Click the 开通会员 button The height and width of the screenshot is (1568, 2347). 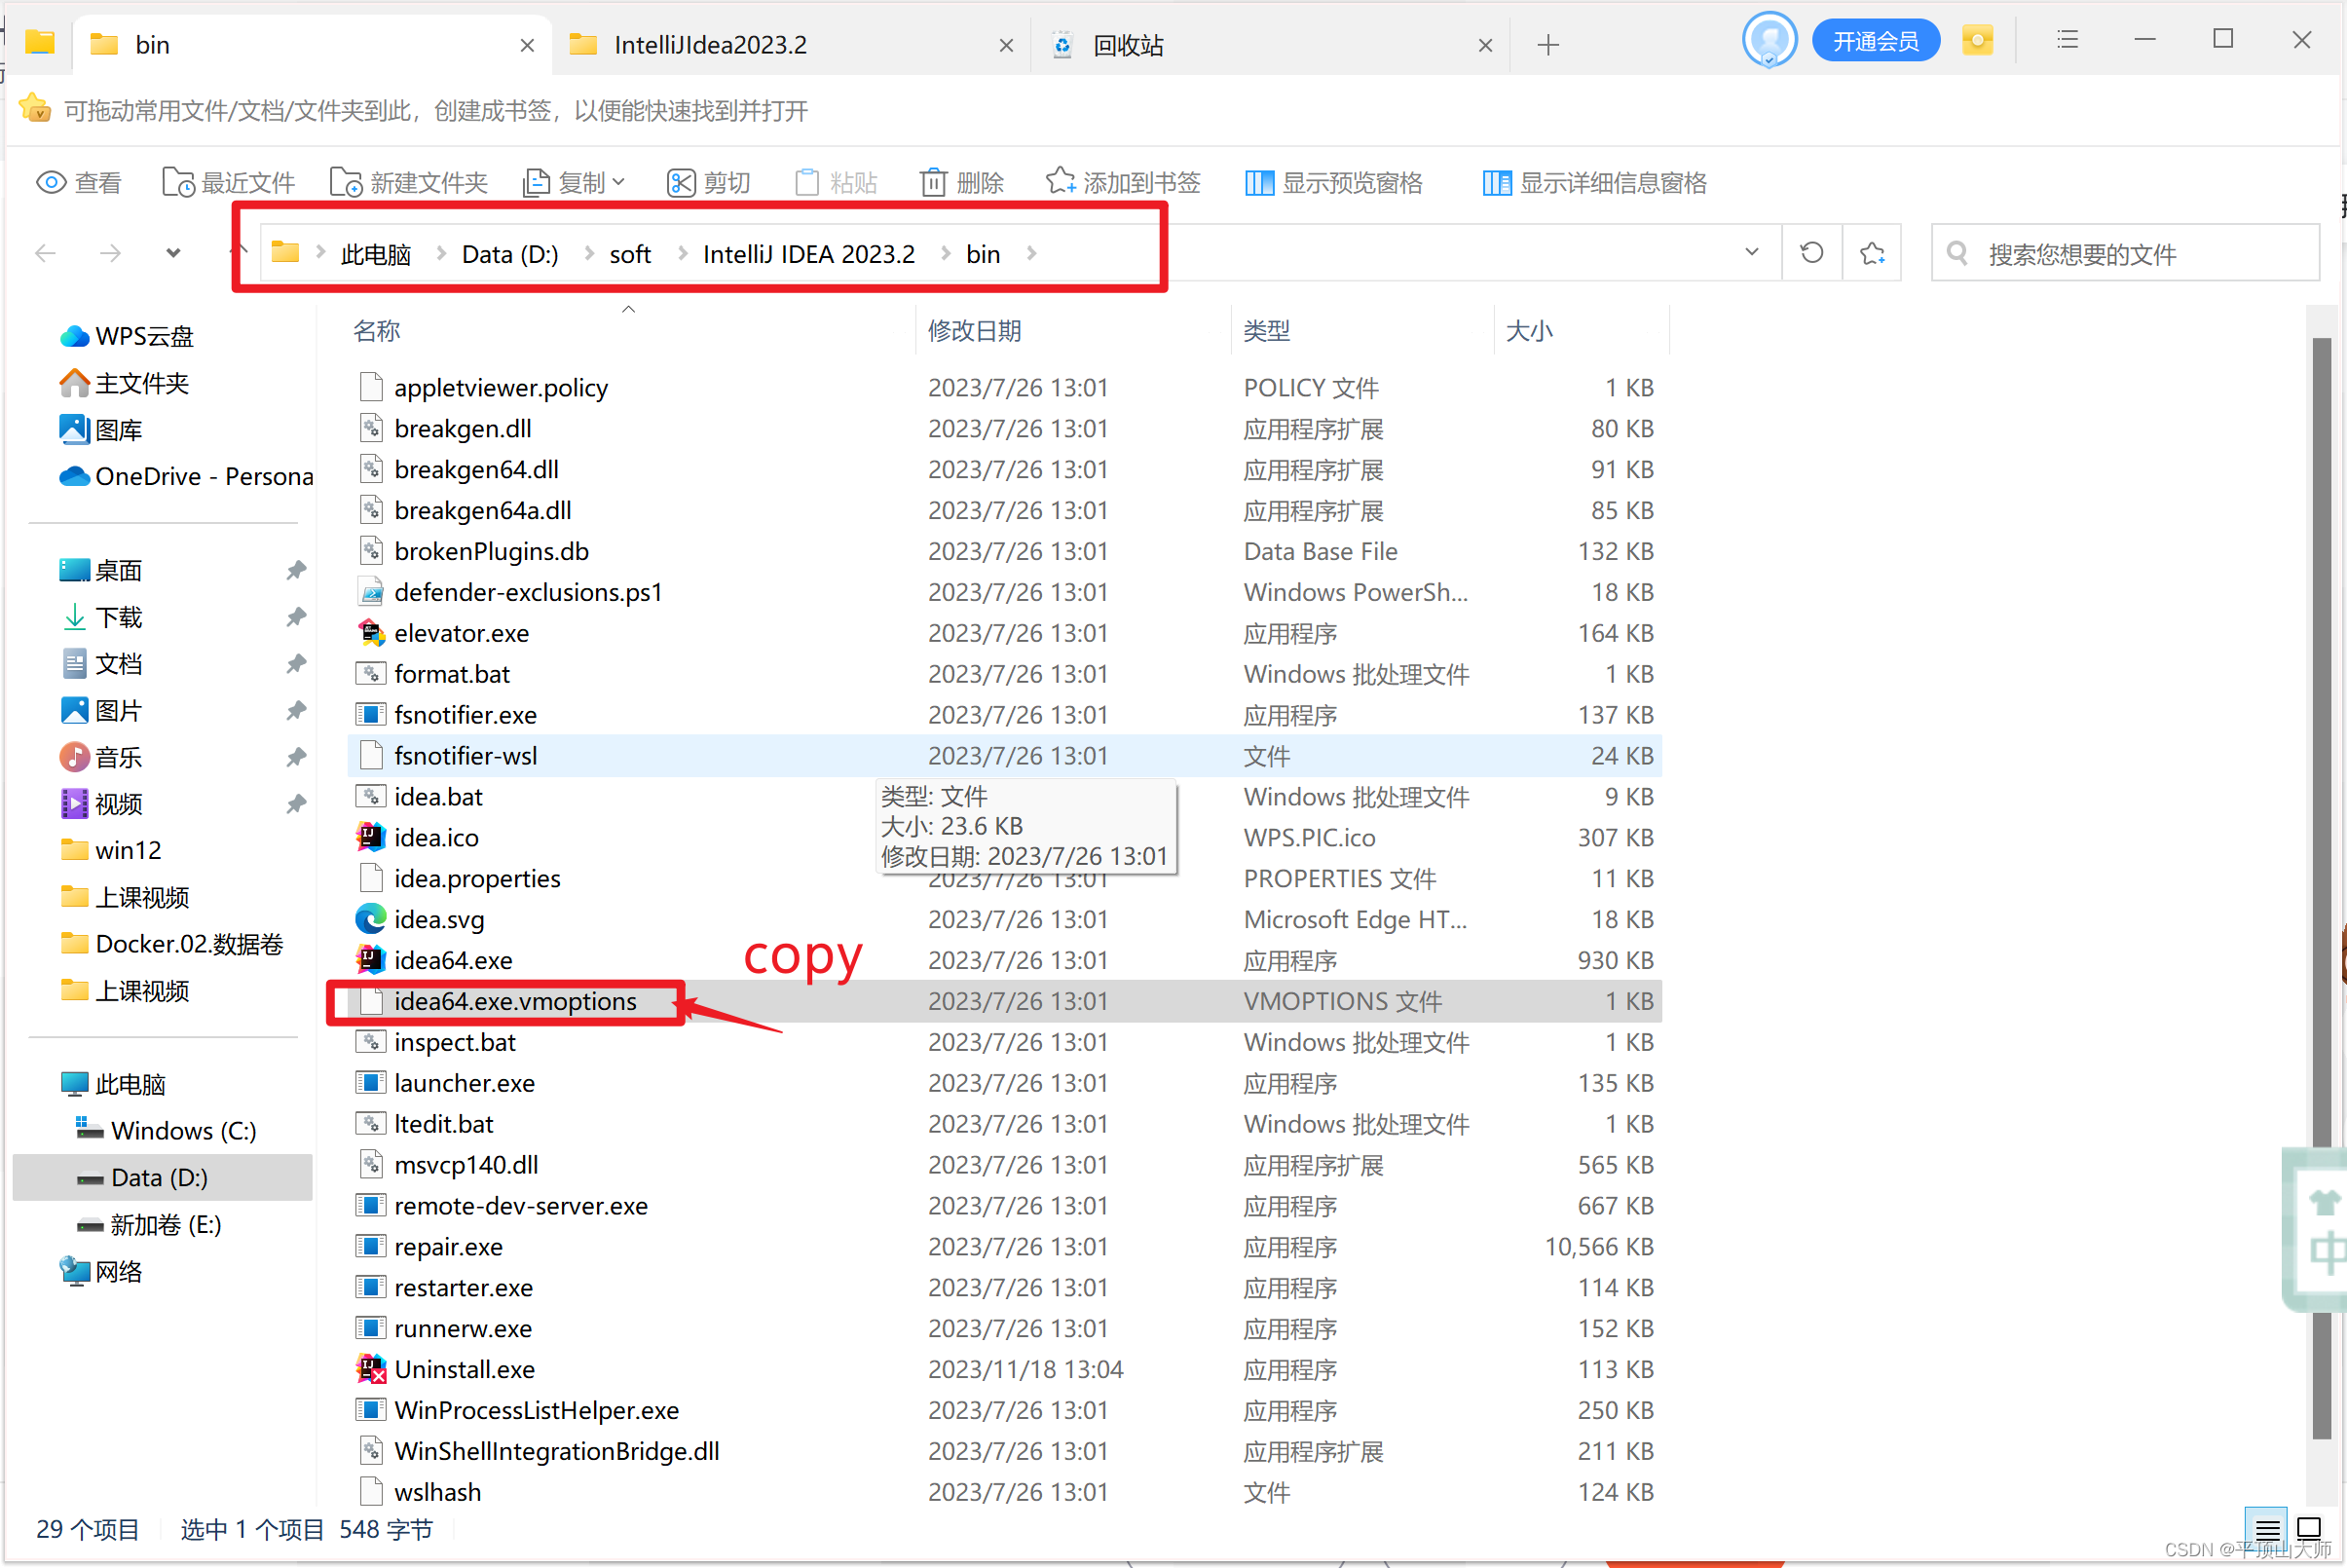coord(1874,42)
